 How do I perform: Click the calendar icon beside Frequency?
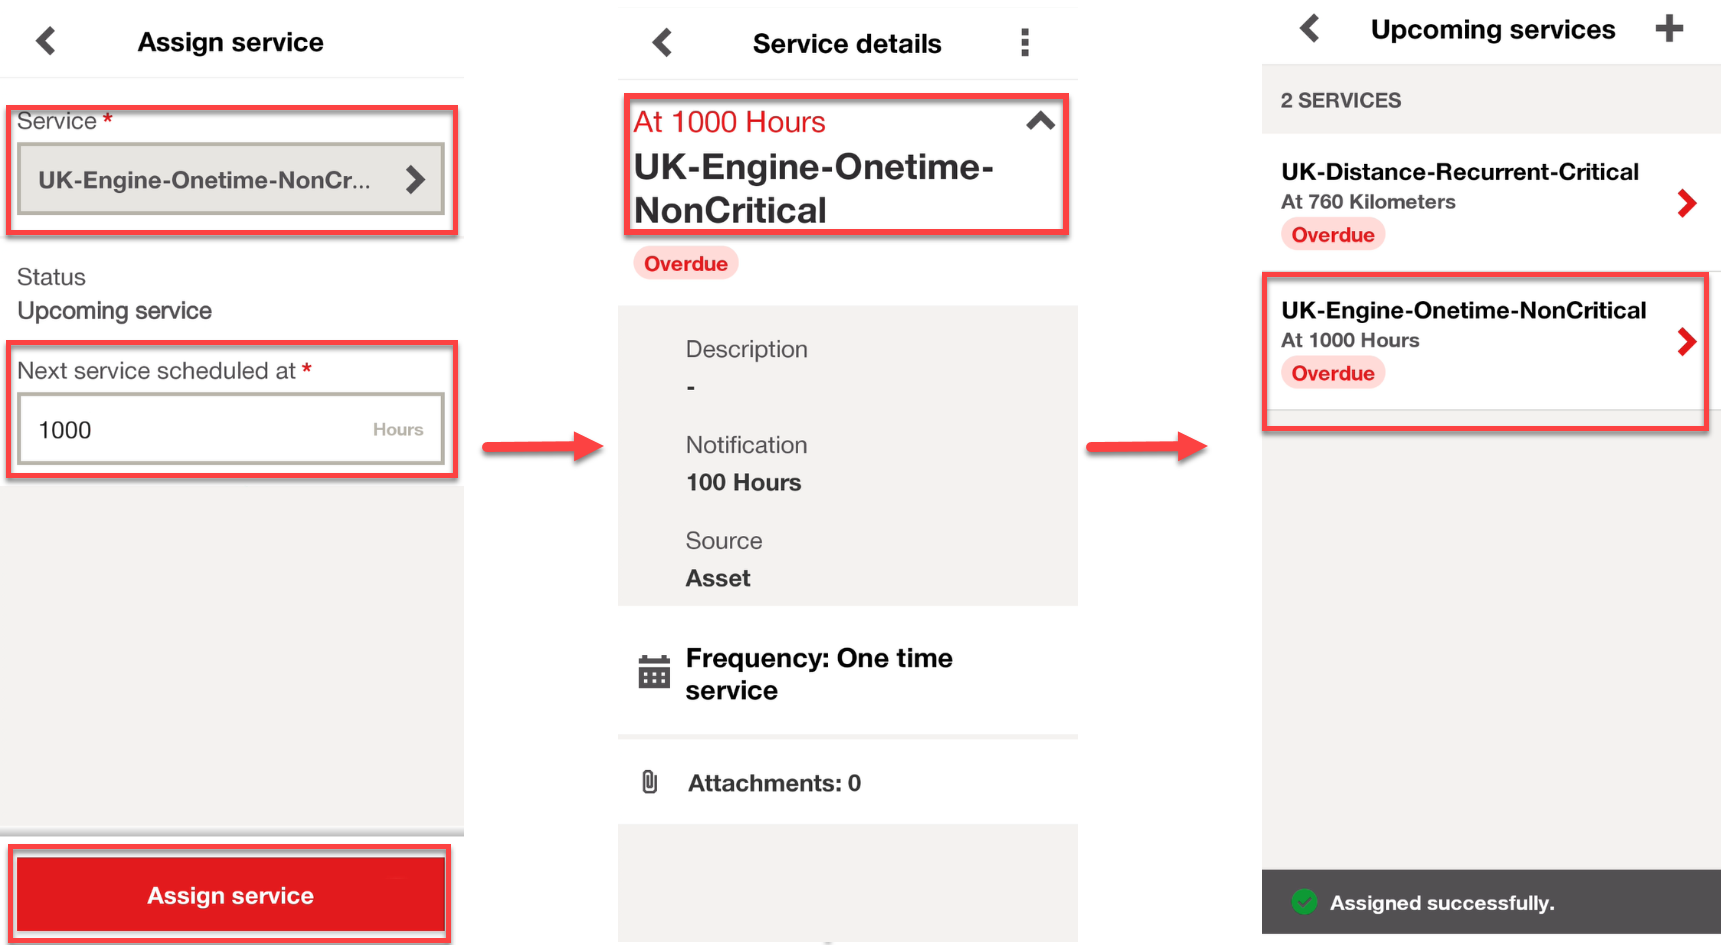tap(654, 672)
